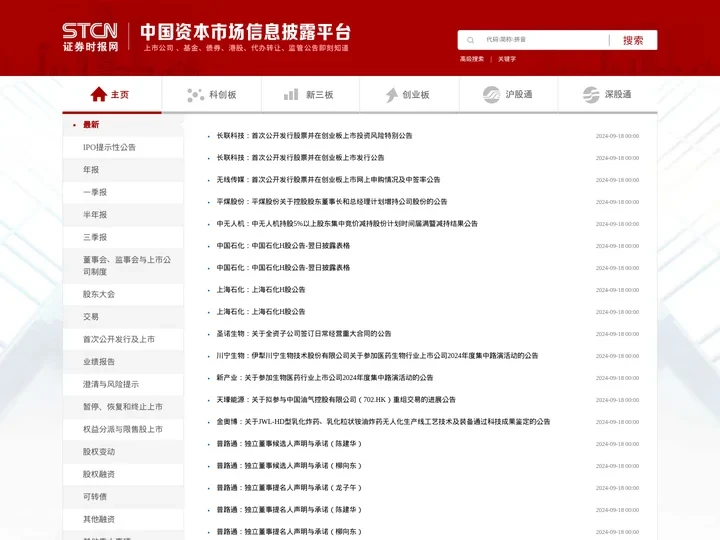Click the 科创板 dots icon
720x540 pixels.
[x=195, y=95]
